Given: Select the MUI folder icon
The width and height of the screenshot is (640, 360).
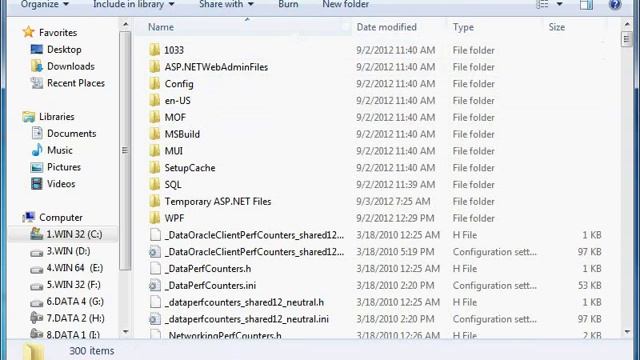Looking at the screenshot, I should (x=155, y=151).
